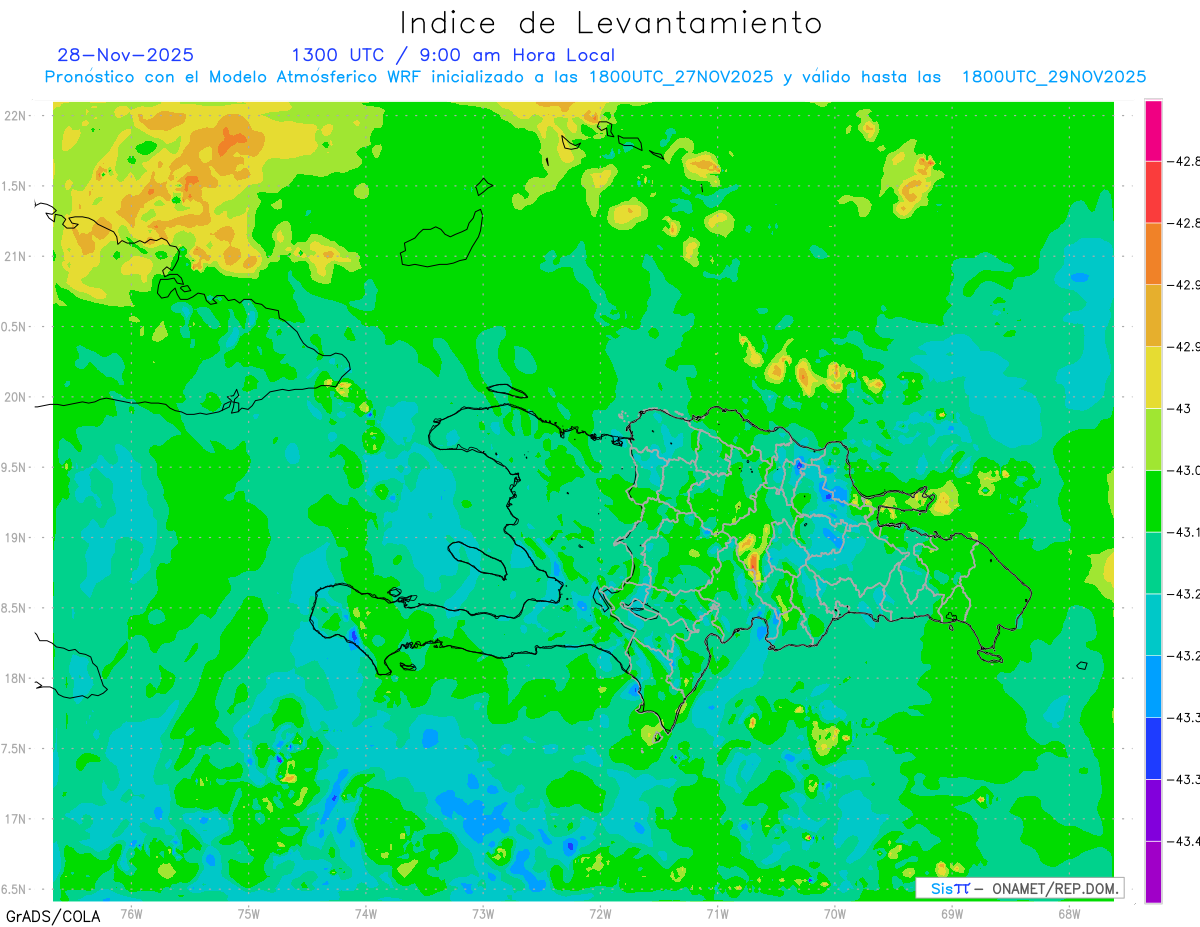Click the gold swatch in the color bar

tap(1153, 315)
